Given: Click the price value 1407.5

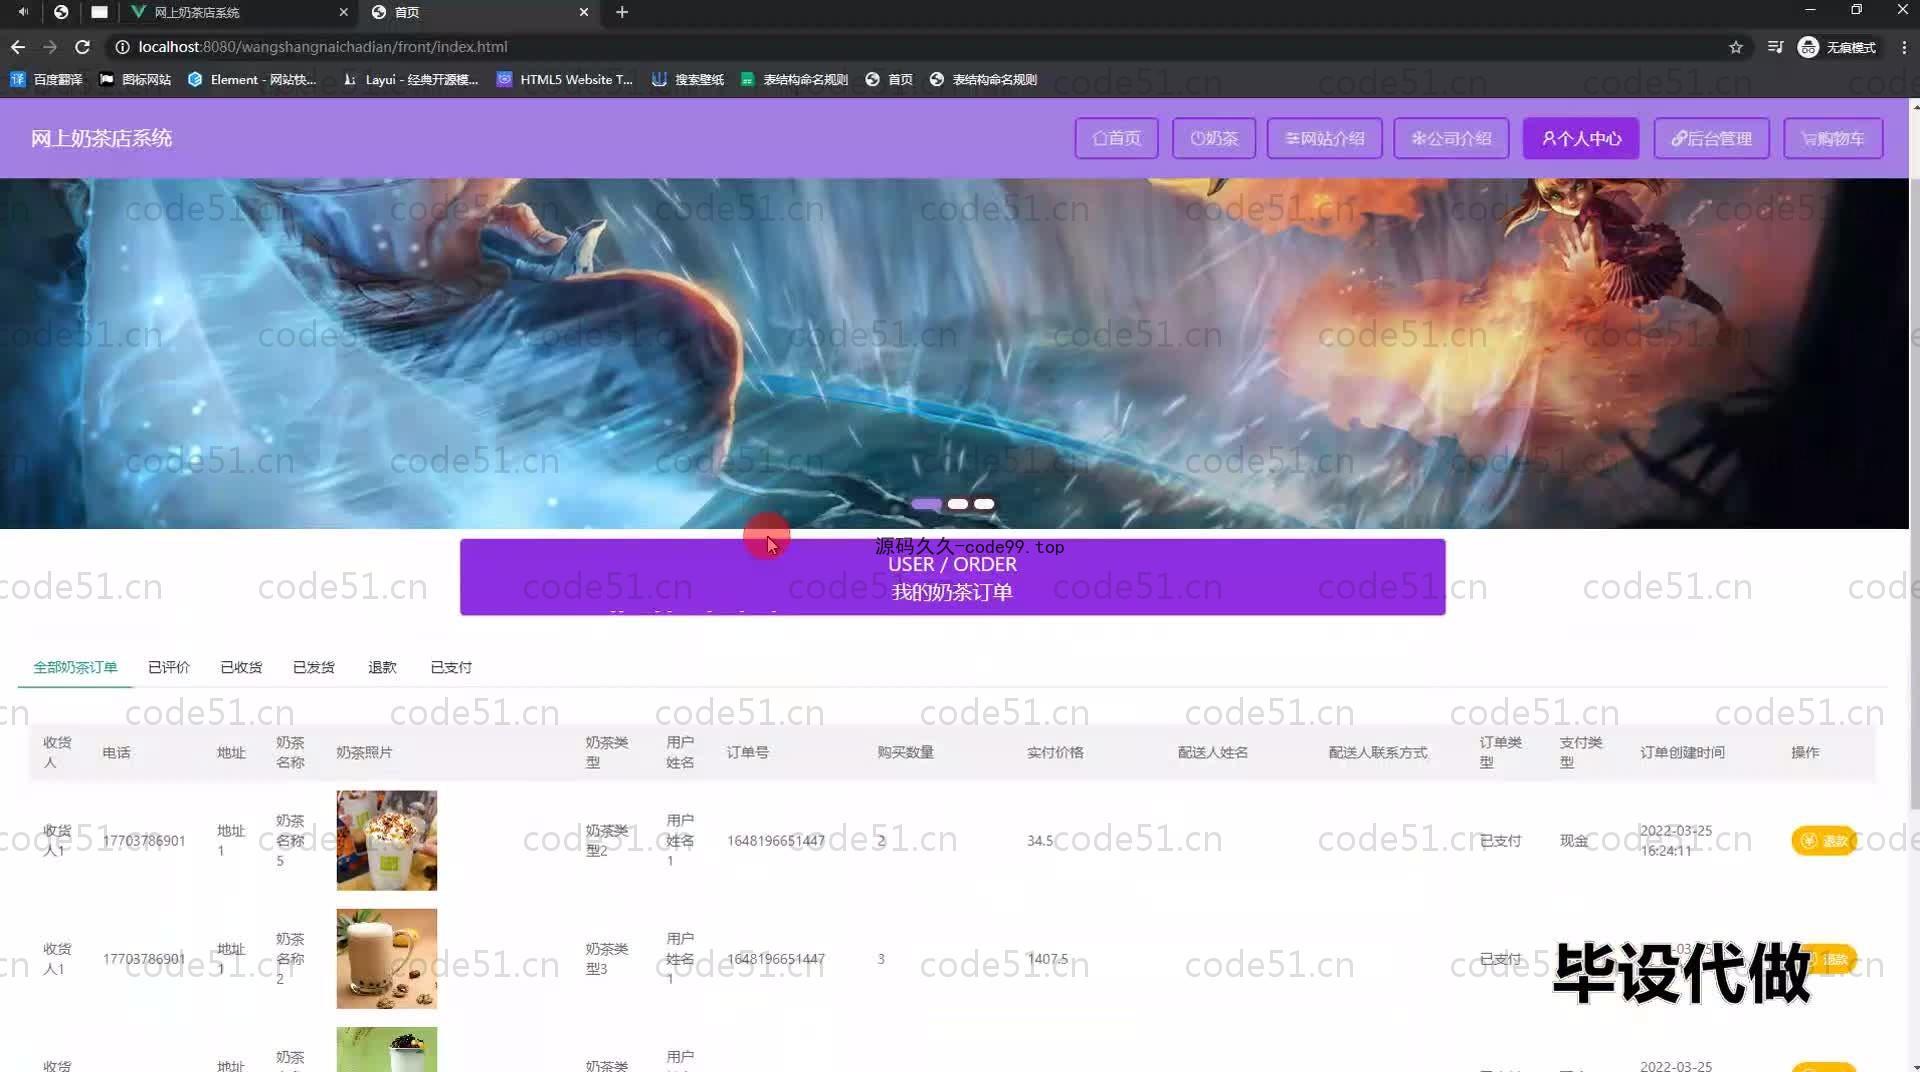Looking at the screenshot, I should tap(1047, 958).
